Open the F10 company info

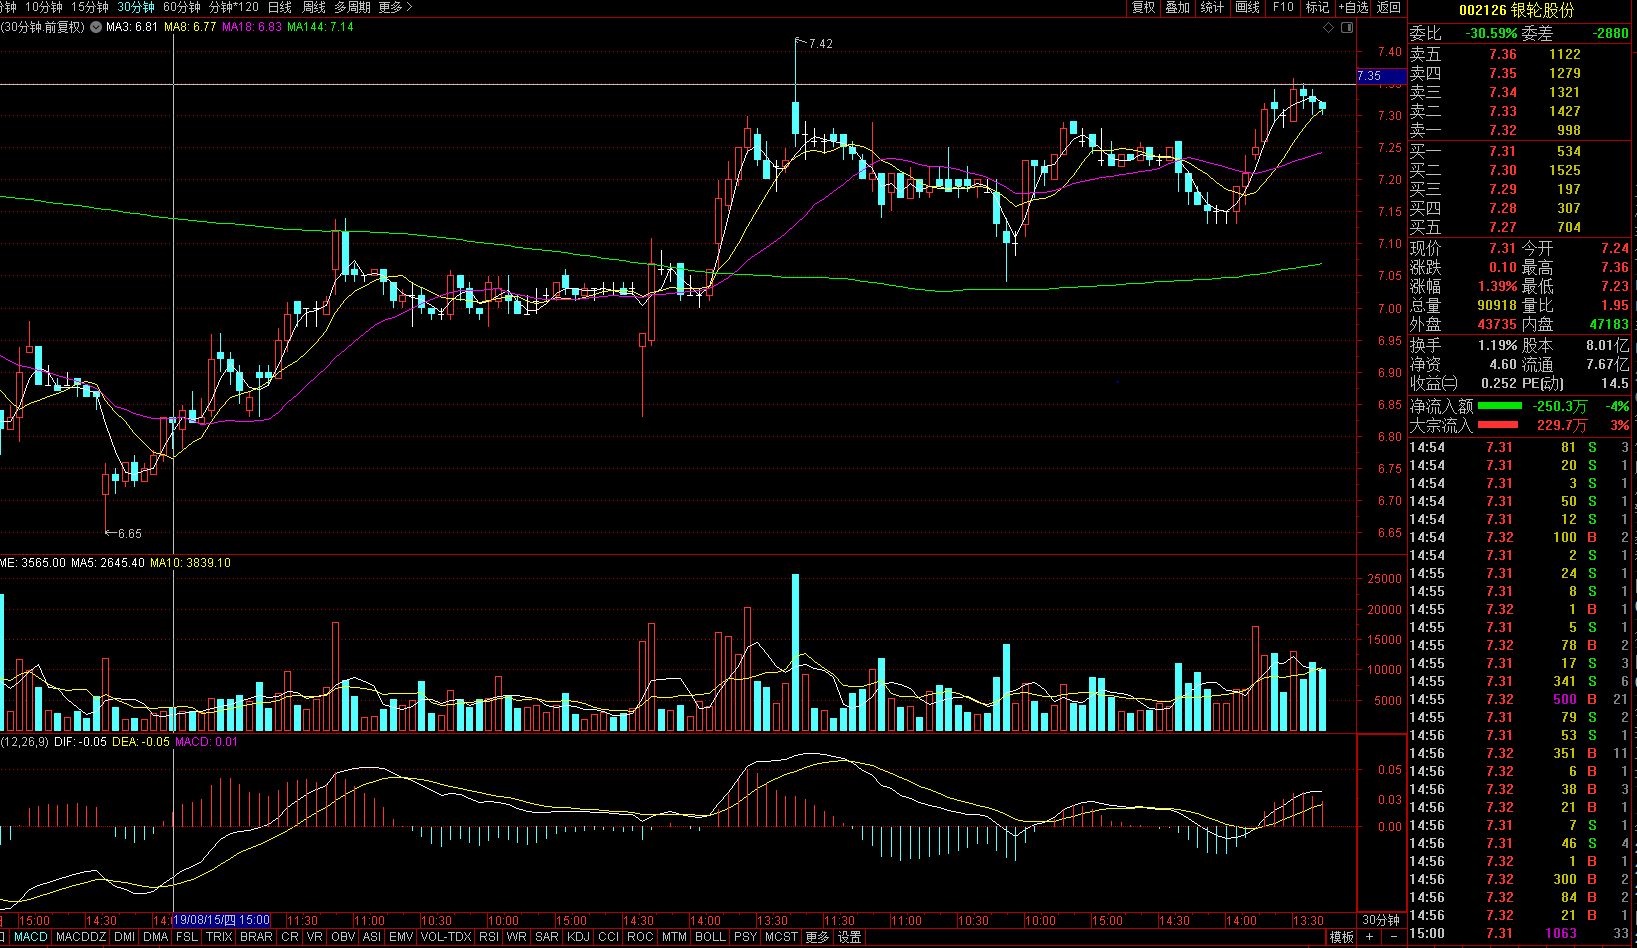1283,7
